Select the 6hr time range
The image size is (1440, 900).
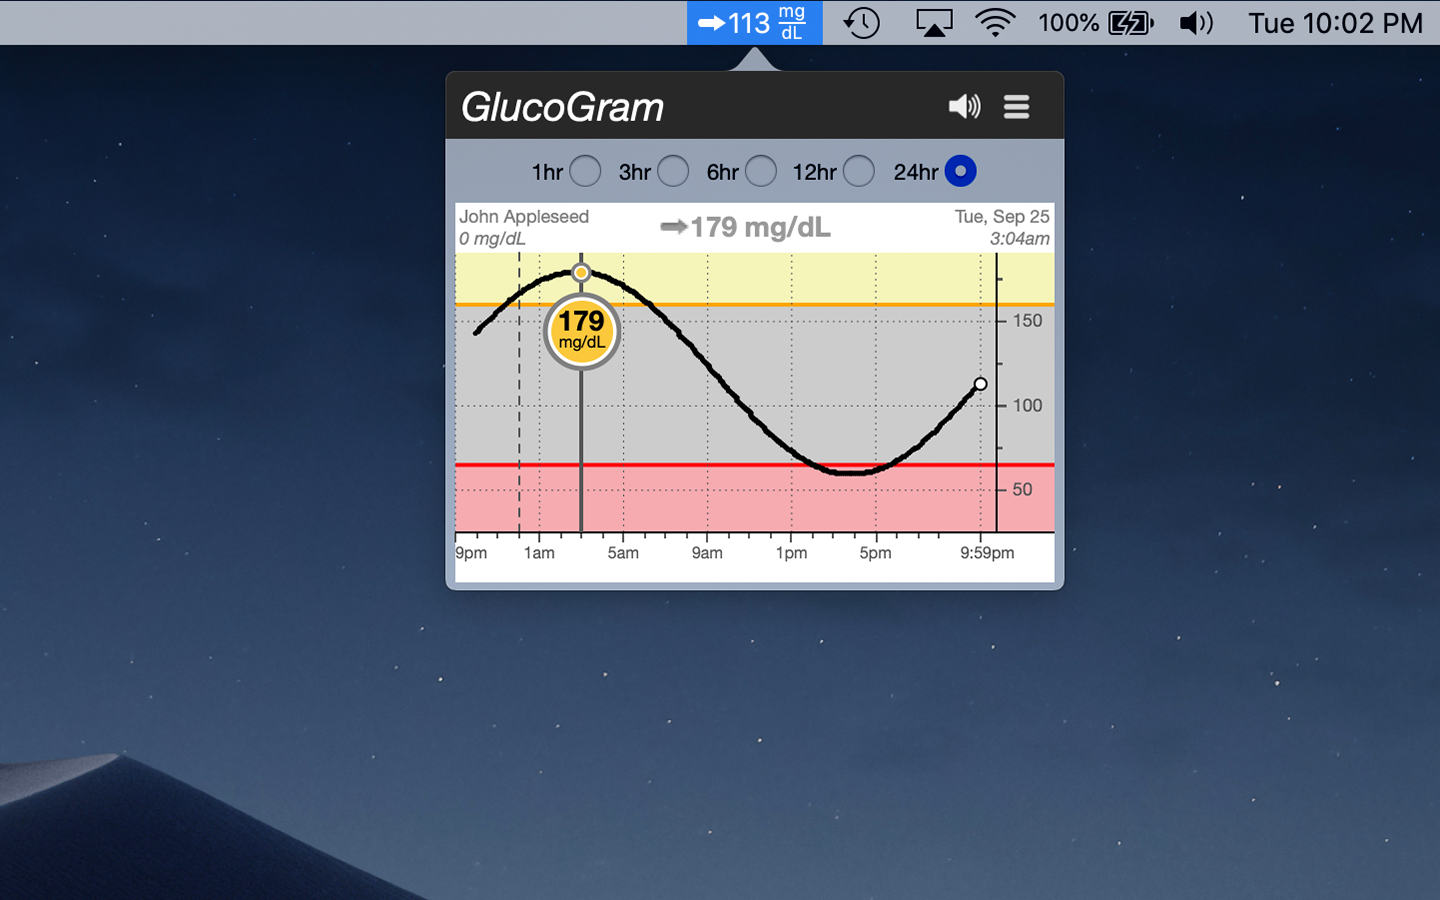[761, 172]
